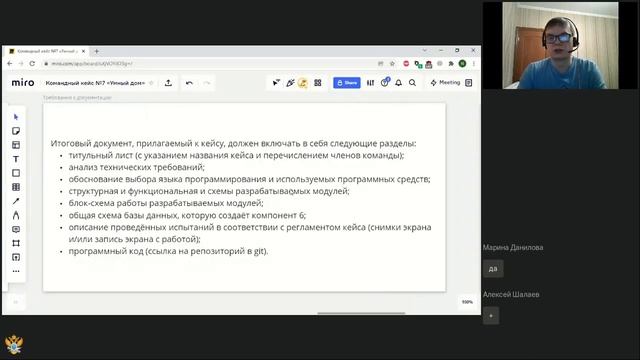Close the Miro browser tab
Viewport: 640px width, 360px height.
pos(83,51)
